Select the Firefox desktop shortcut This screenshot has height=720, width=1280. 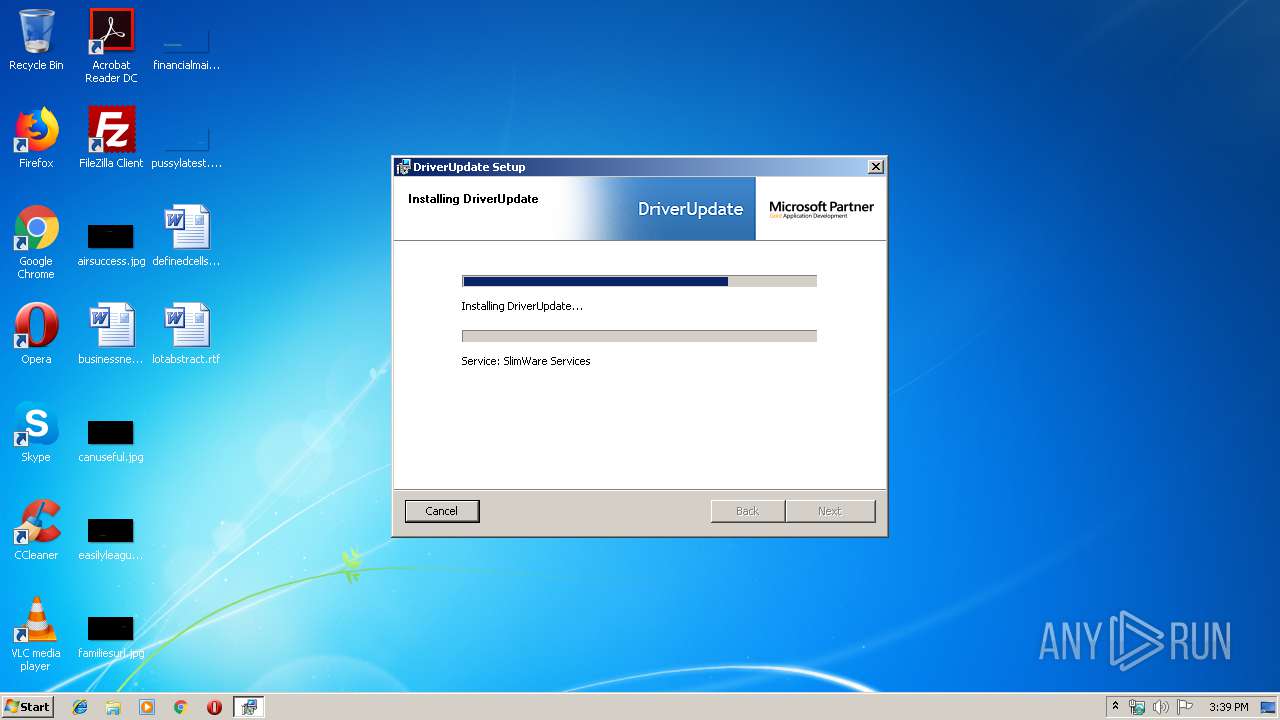(x=36, y=138)
